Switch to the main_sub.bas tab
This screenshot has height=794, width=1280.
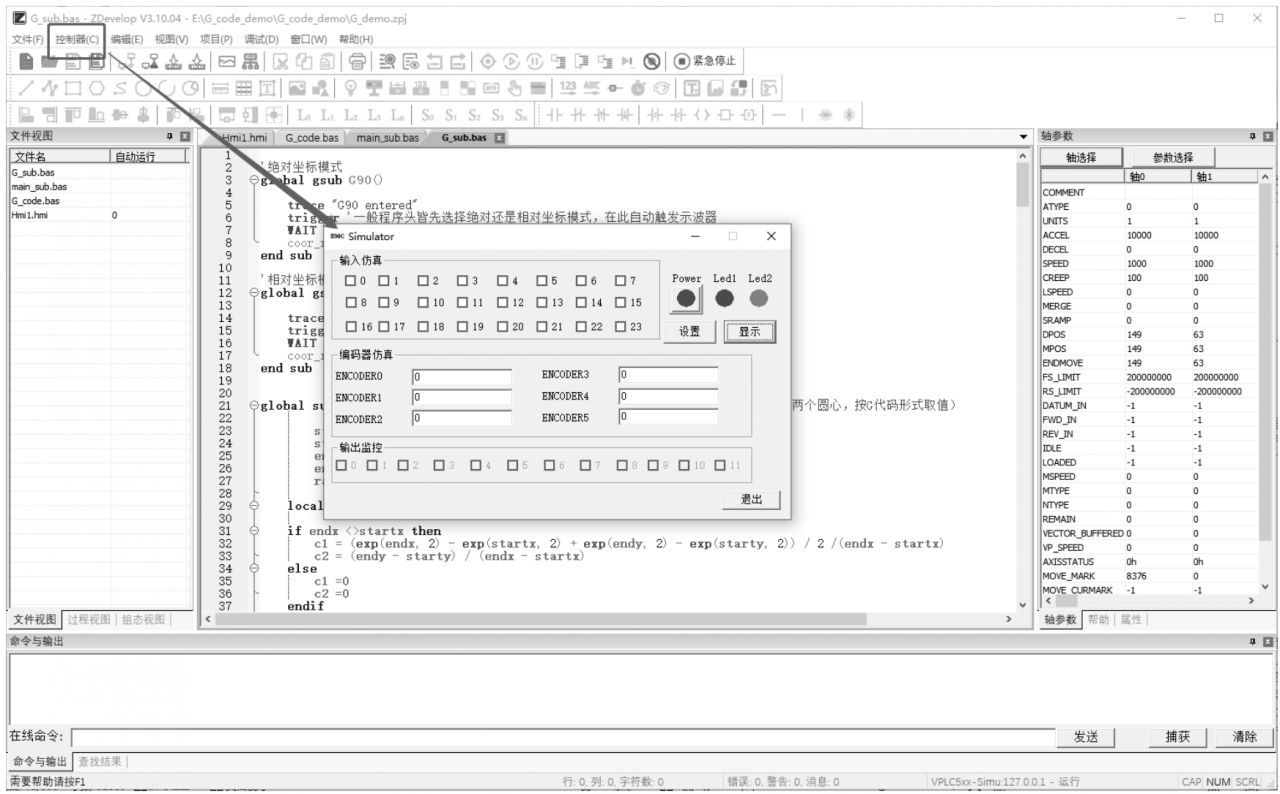(388, 138)
